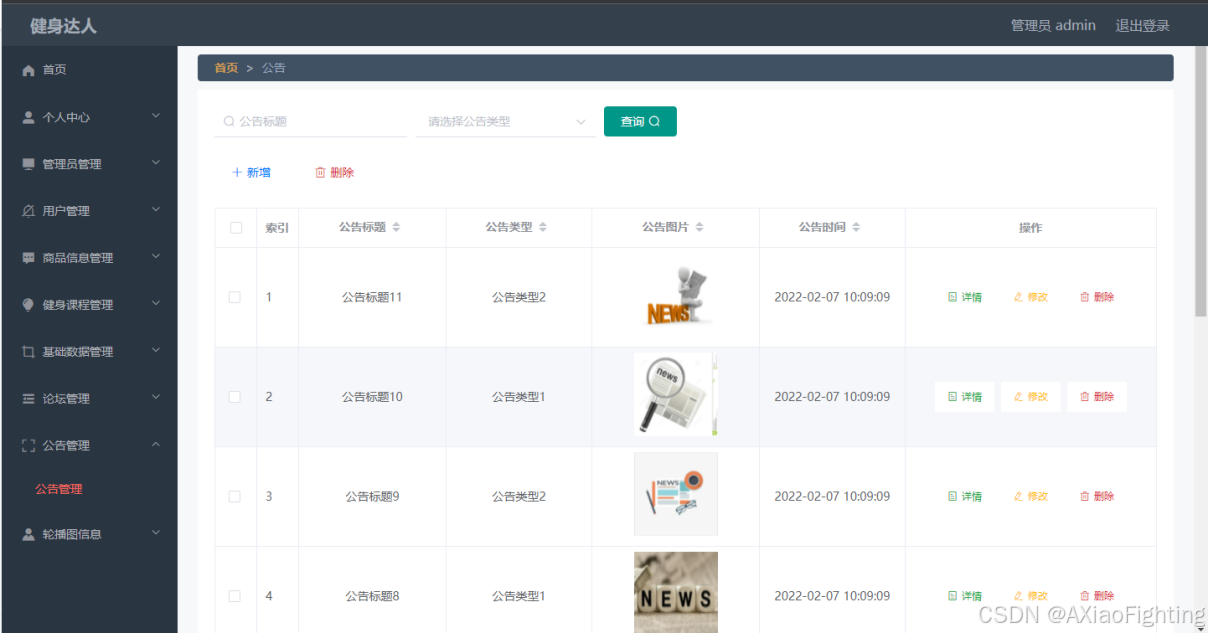This screenshot has width=1209, height=634.
Task: Click 详情 icon in 公告标题11 row
Action: 953,298
